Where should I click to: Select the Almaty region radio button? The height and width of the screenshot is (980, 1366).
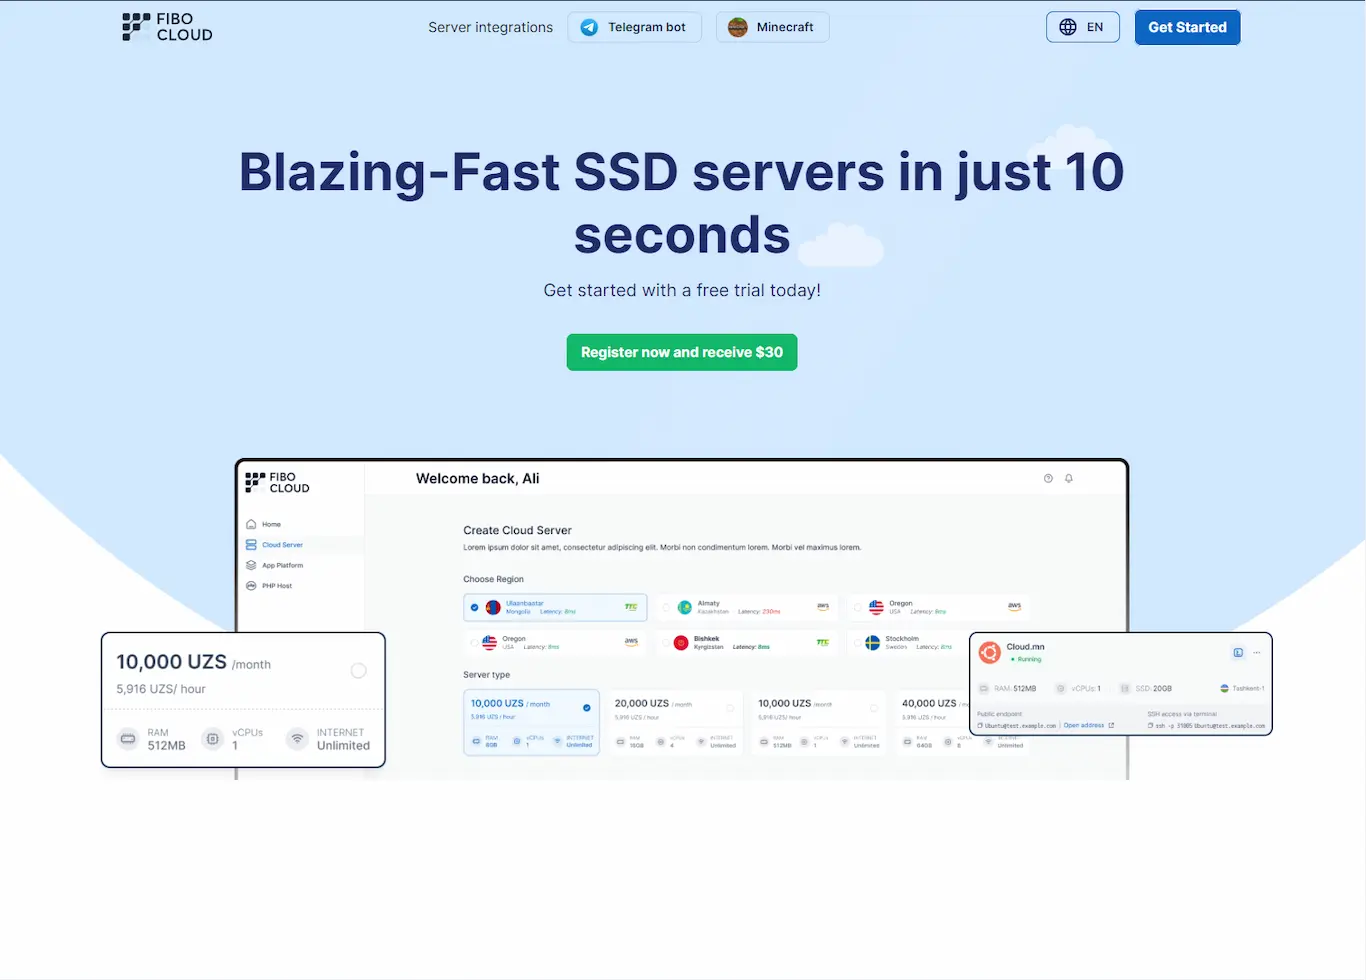667,607
